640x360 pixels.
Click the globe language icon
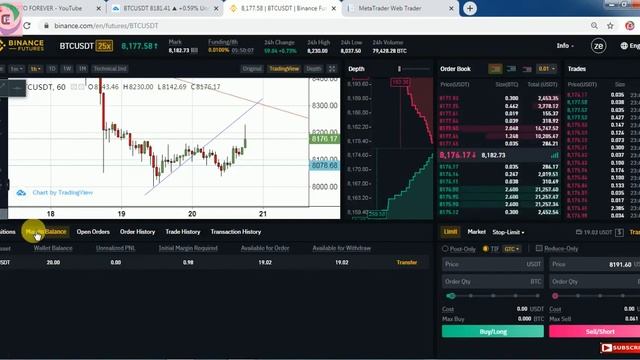(x=624, y=46)
